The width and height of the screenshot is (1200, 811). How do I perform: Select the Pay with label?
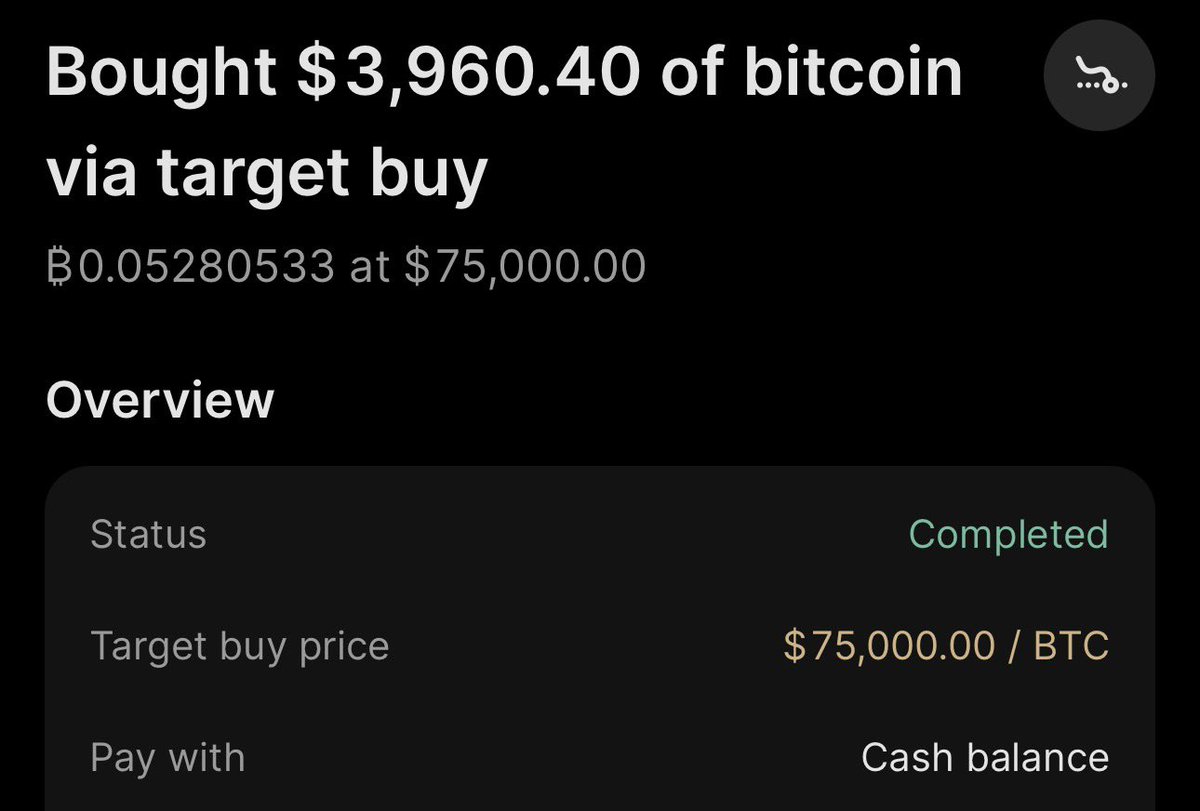point(167,758)
